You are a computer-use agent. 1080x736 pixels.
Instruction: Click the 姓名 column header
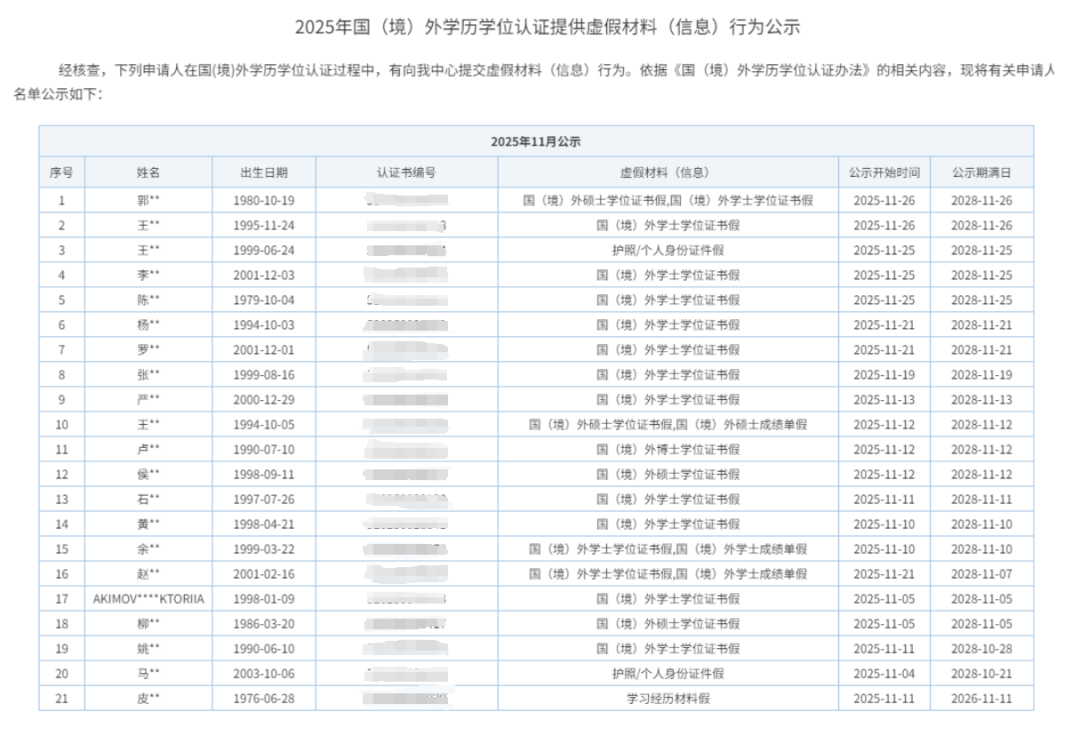click(146, 171)
